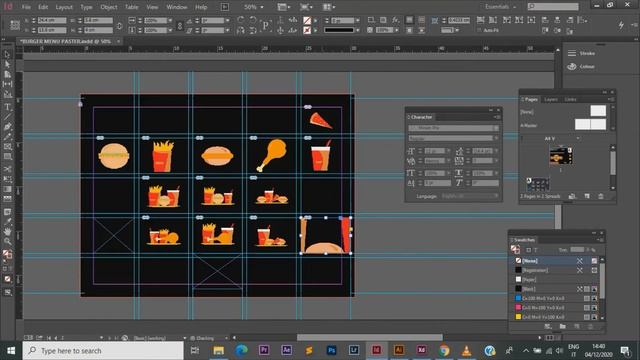Select the Eyedropper tool
This screenshot has width=640, height=360.
[7, 222]
